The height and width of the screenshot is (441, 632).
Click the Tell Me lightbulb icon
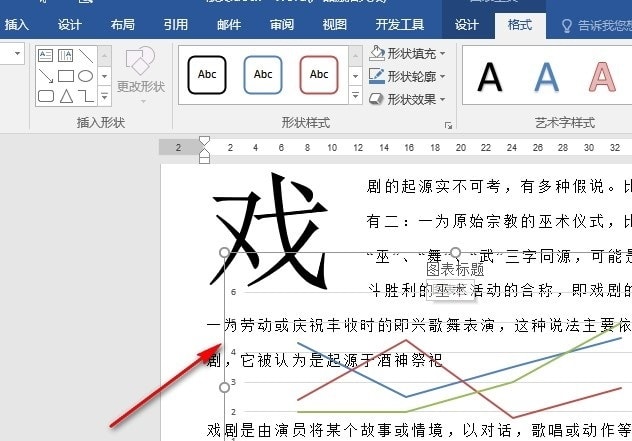pyautogui.click(x=567, y=26)
